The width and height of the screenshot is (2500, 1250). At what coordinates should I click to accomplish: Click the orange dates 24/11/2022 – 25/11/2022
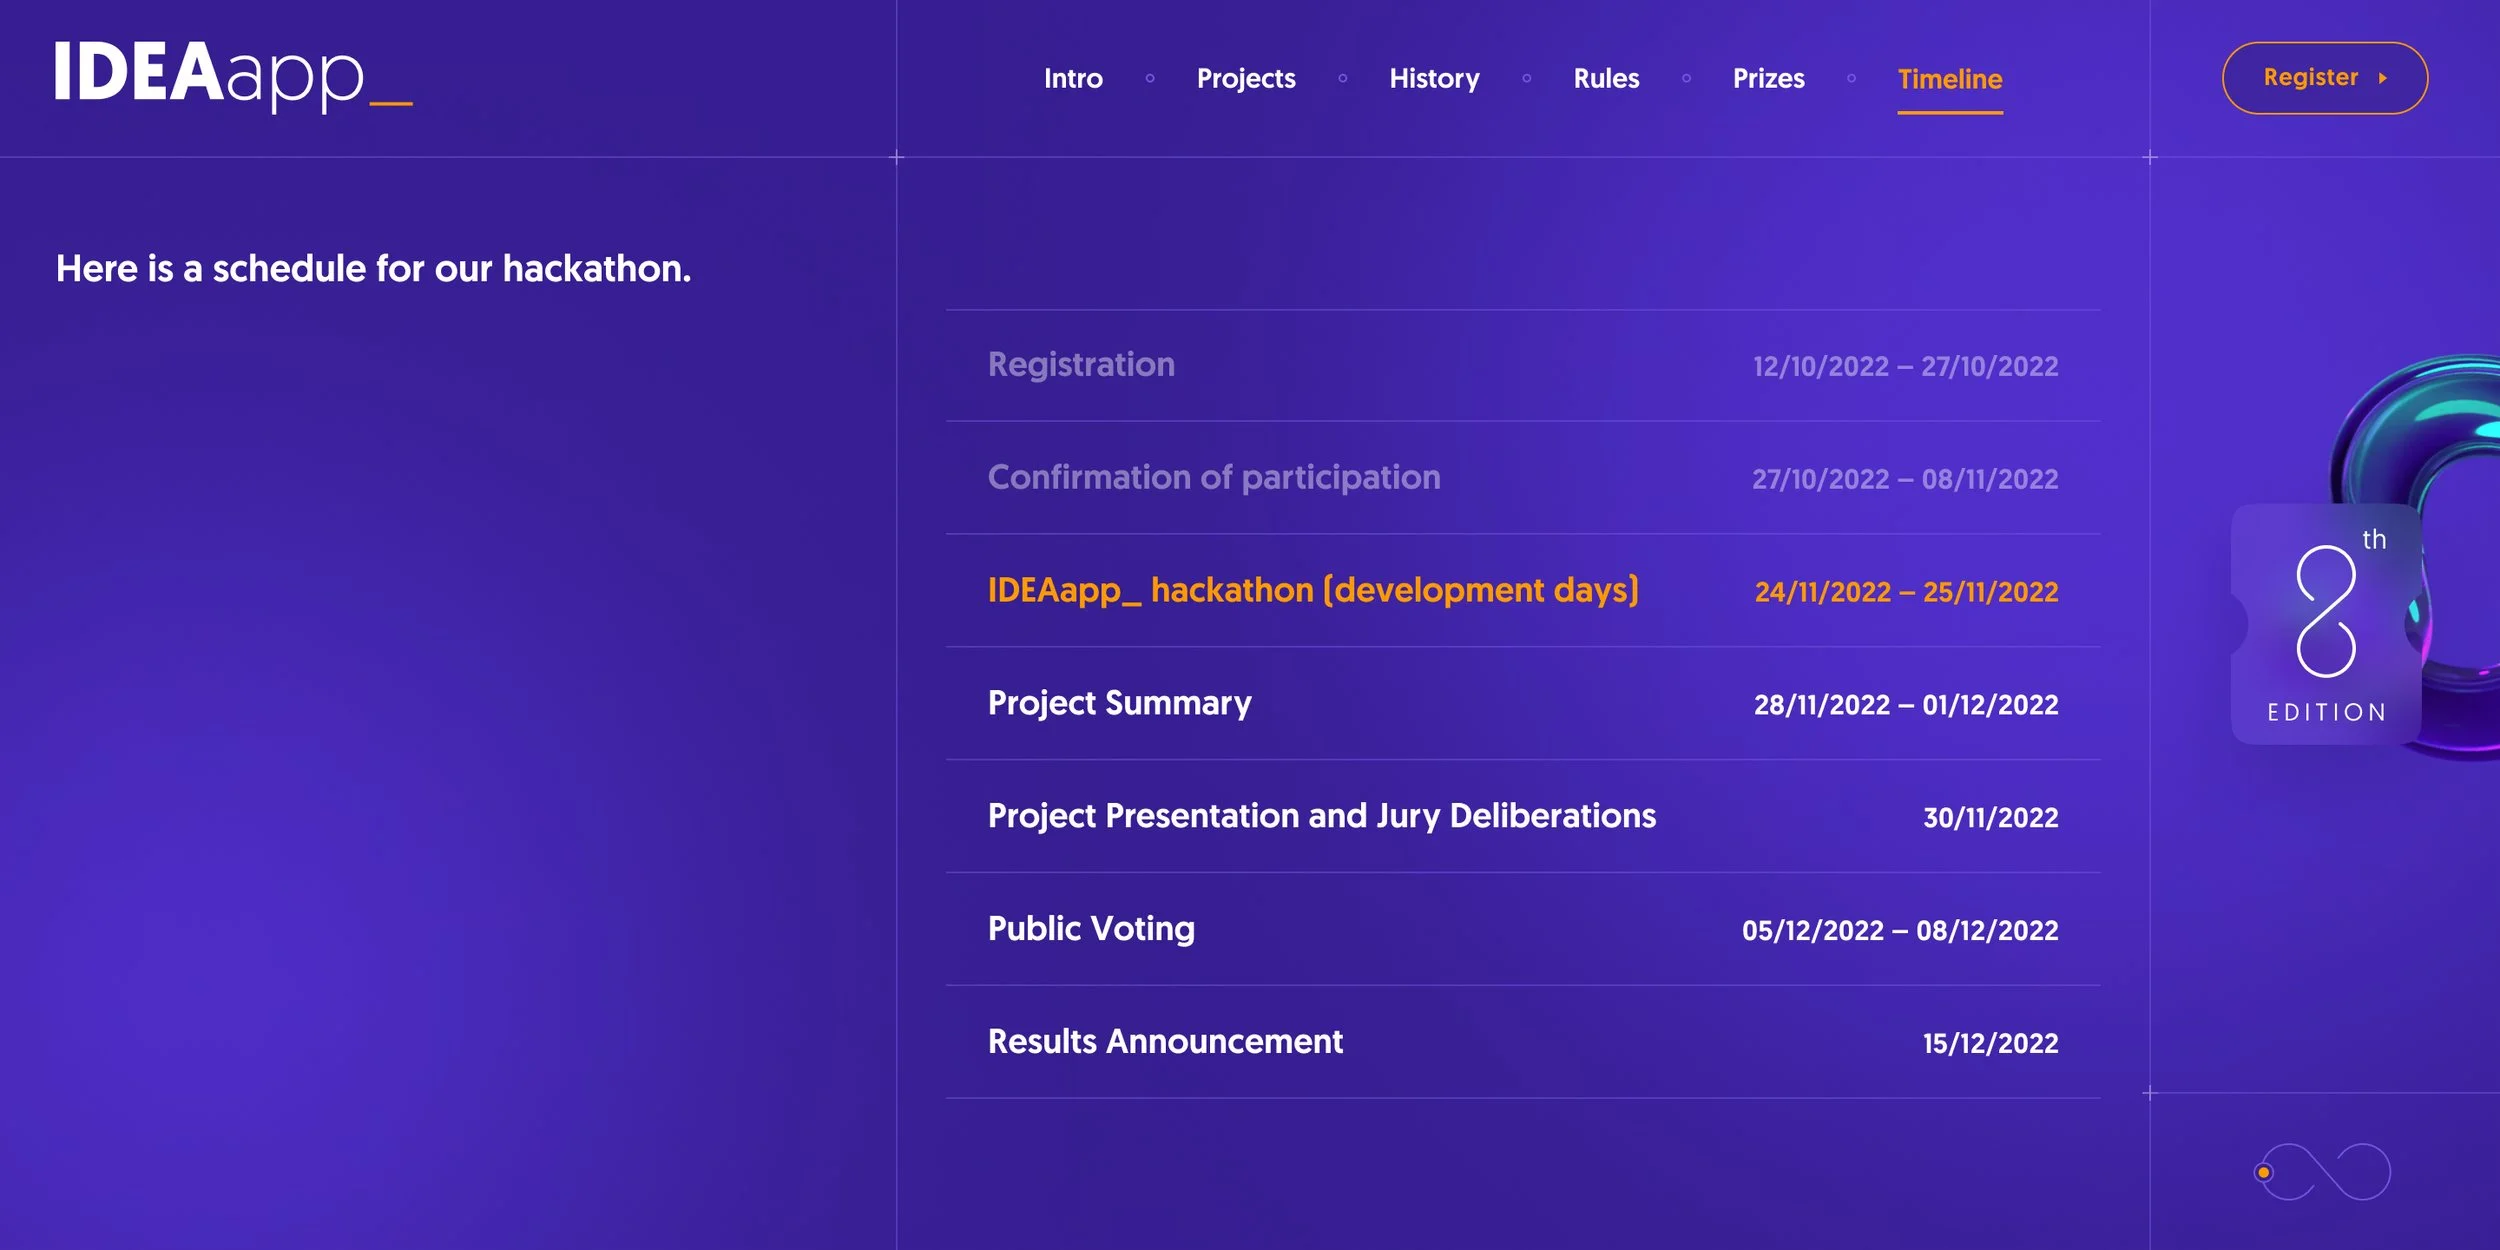(1906, 592)
